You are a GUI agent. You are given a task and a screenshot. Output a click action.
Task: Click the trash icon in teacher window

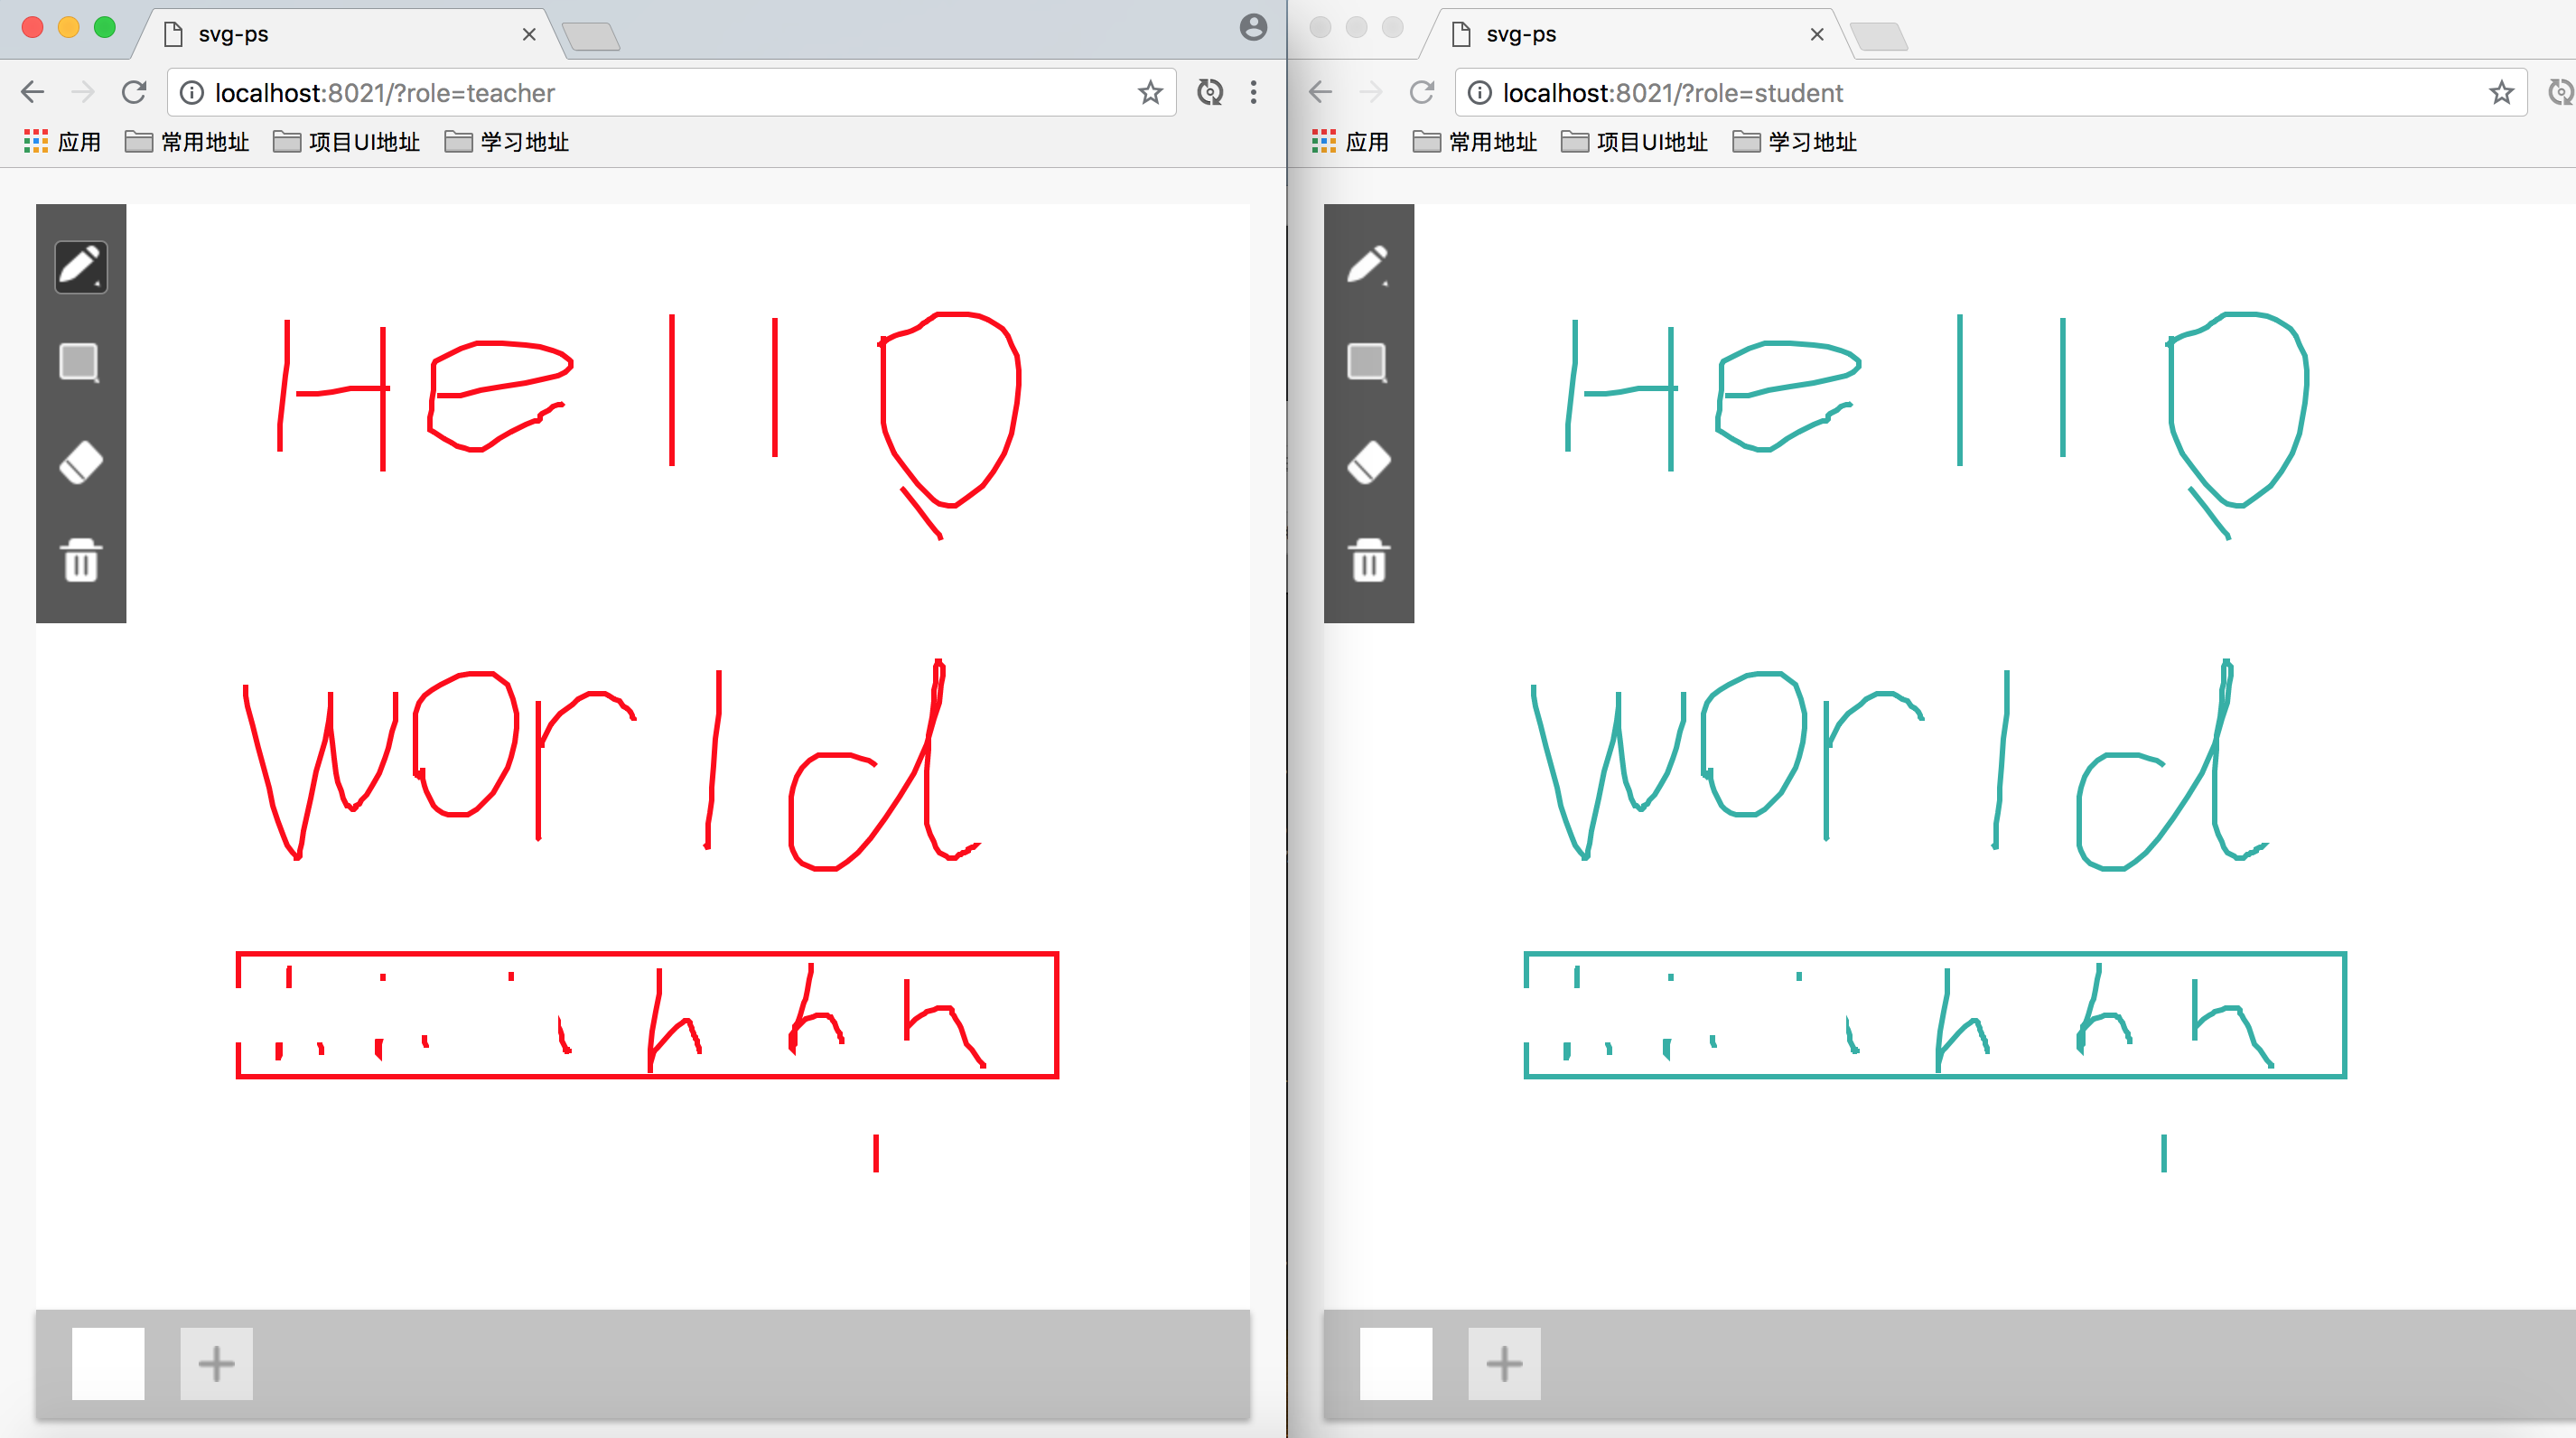[x=80, y=560]
